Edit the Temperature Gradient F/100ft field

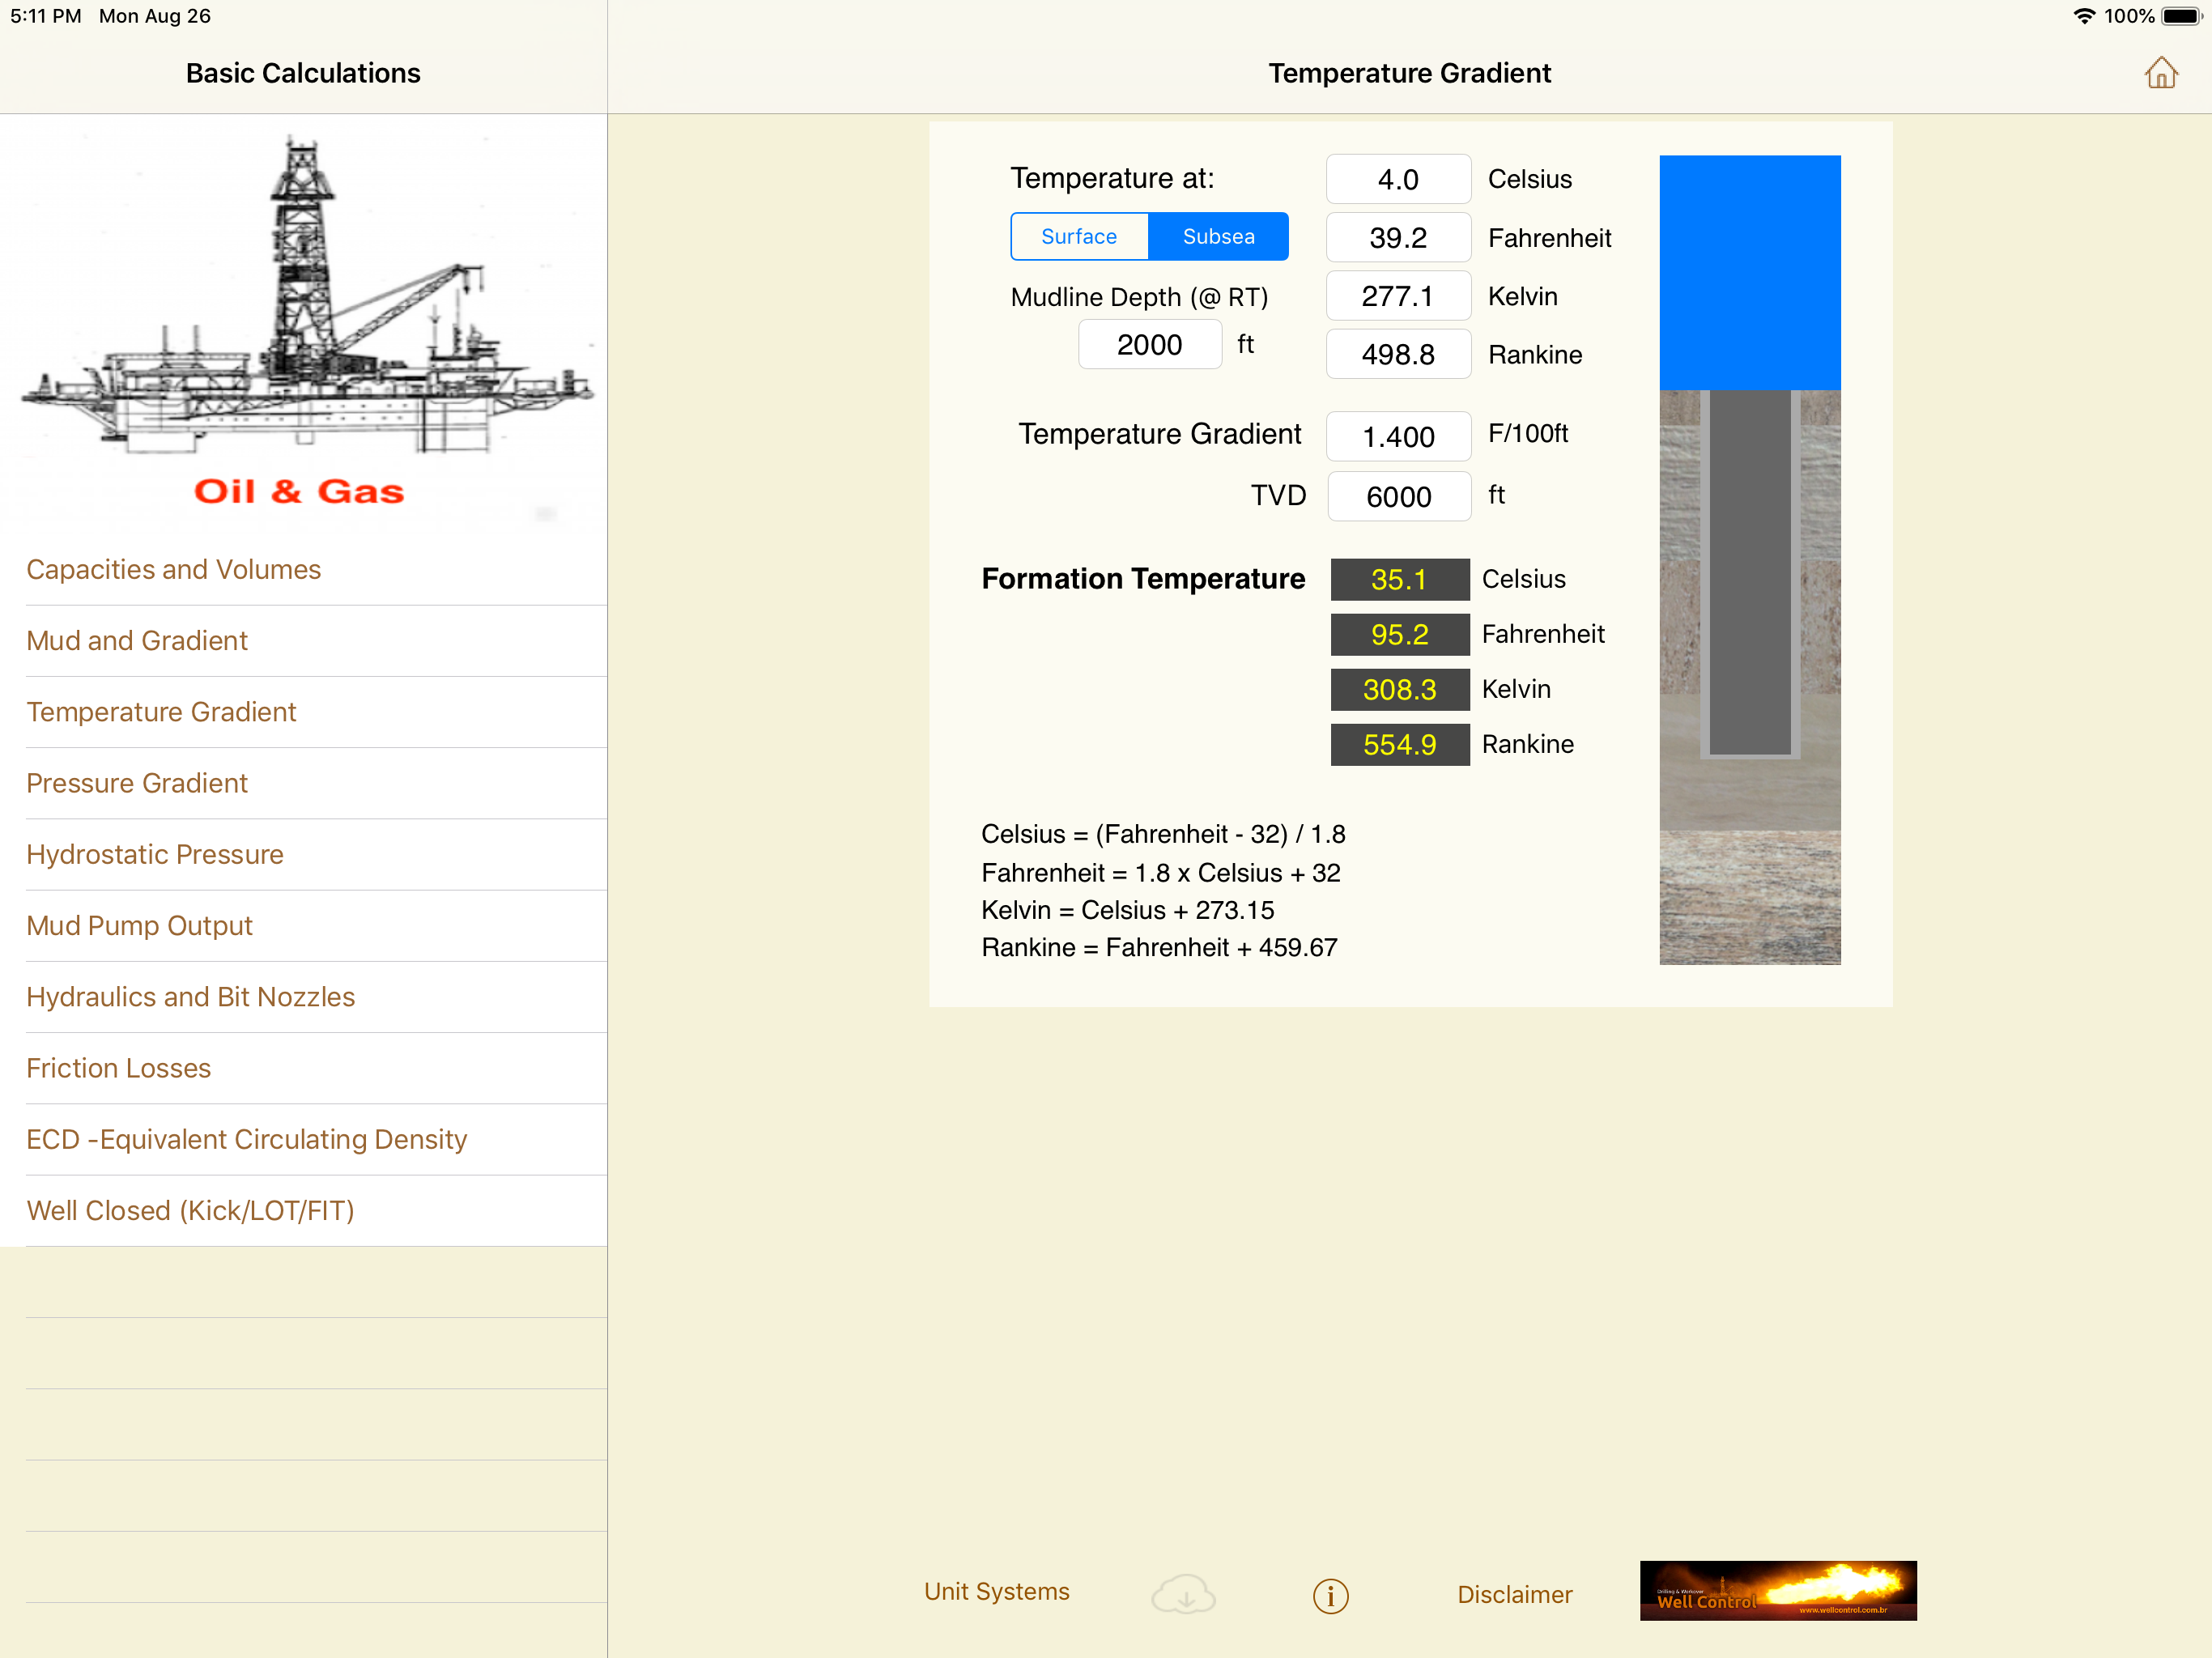point(1397,437)
